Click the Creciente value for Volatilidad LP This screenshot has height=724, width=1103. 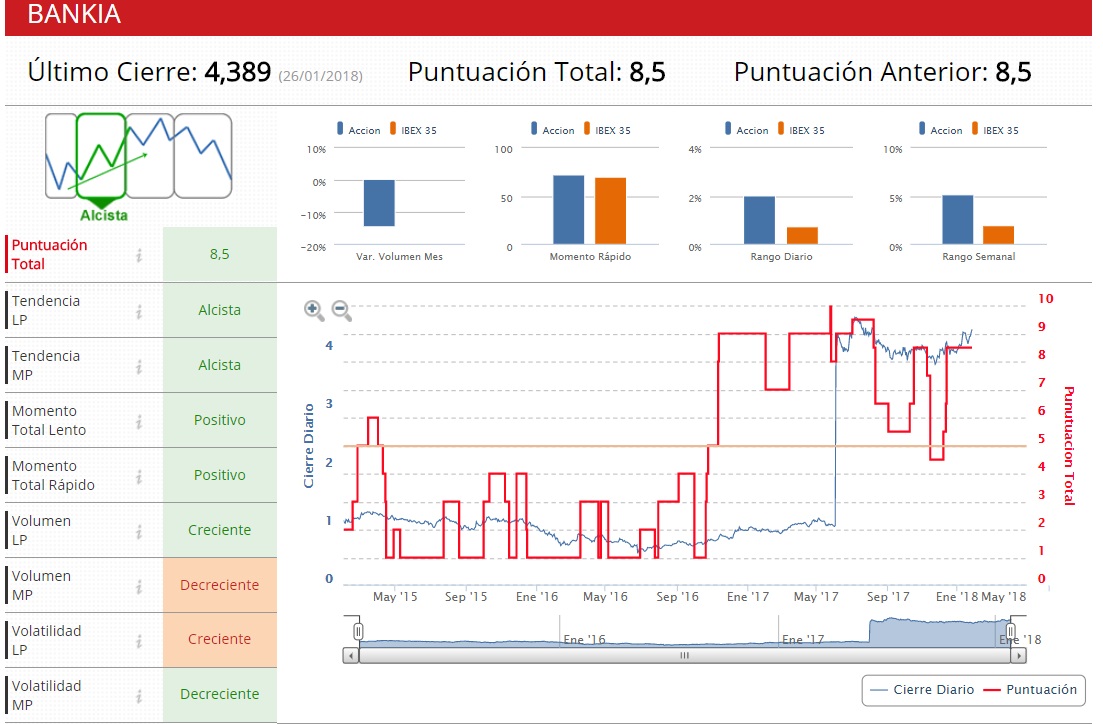(x=219, y=639)
